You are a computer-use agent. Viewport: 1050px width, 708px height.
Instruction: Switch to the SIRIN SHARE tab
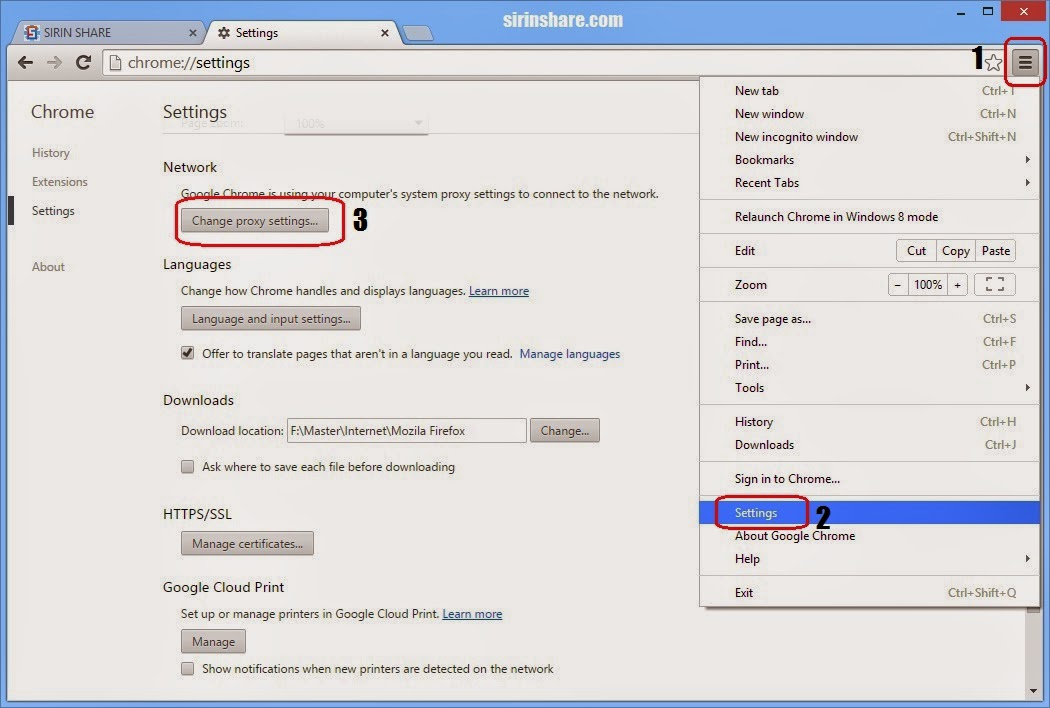tap(107, 32)
